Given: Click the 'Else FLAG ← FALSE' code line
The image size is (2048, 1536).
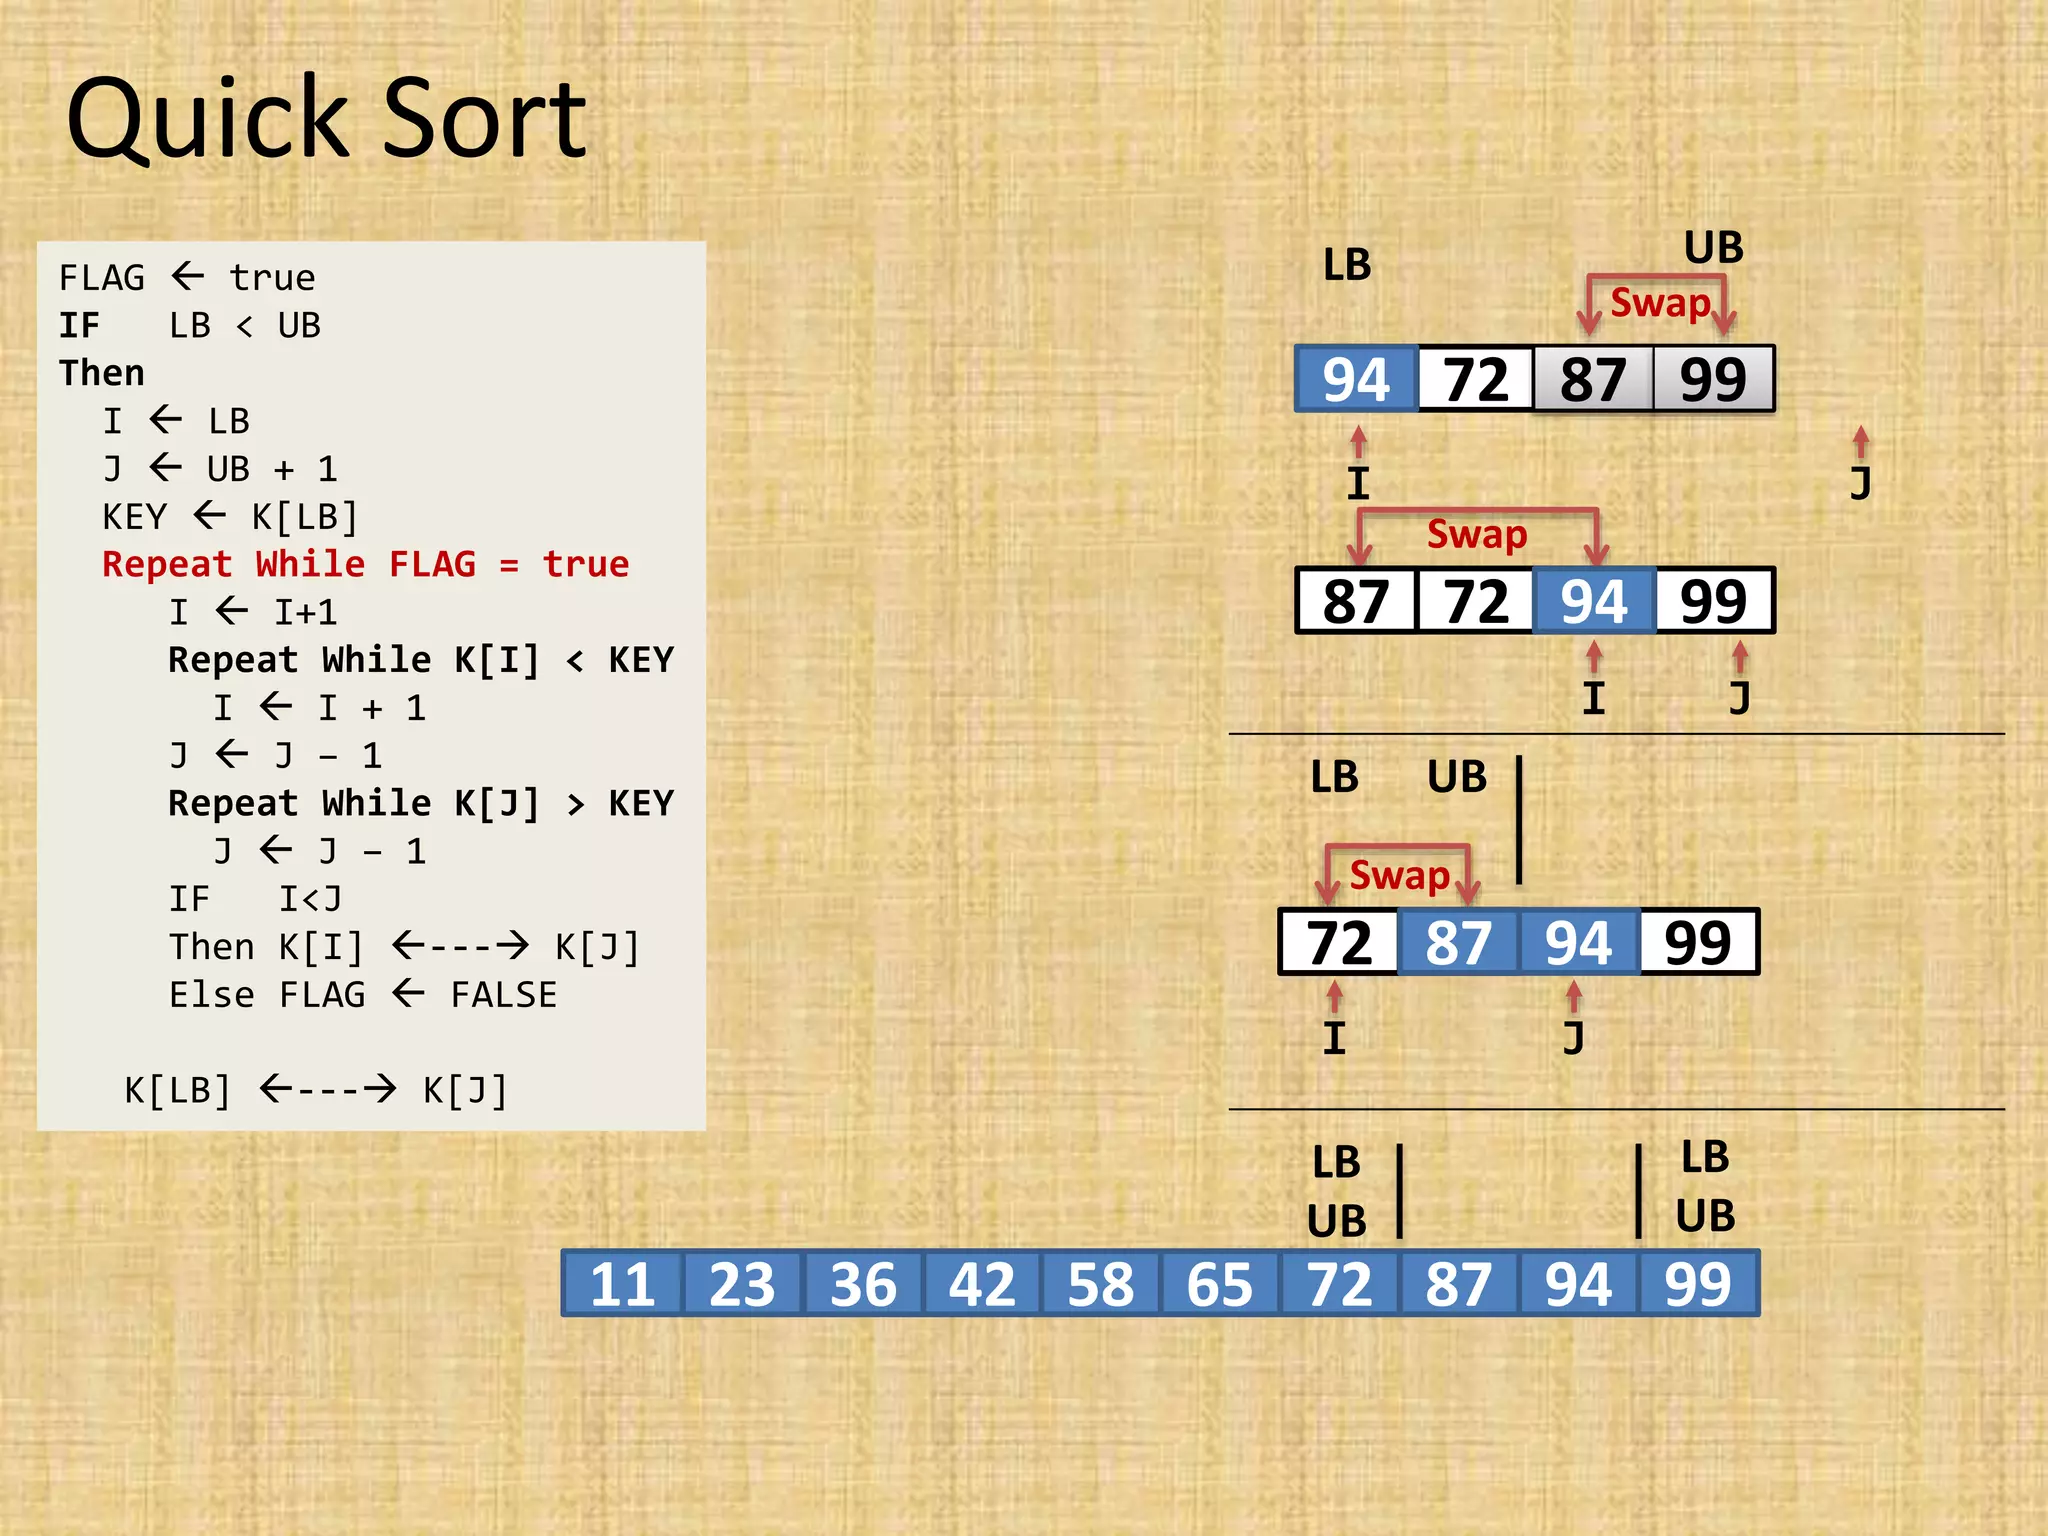Looking at the screenshot, I should pyautogui.click(x=362, y=995).
